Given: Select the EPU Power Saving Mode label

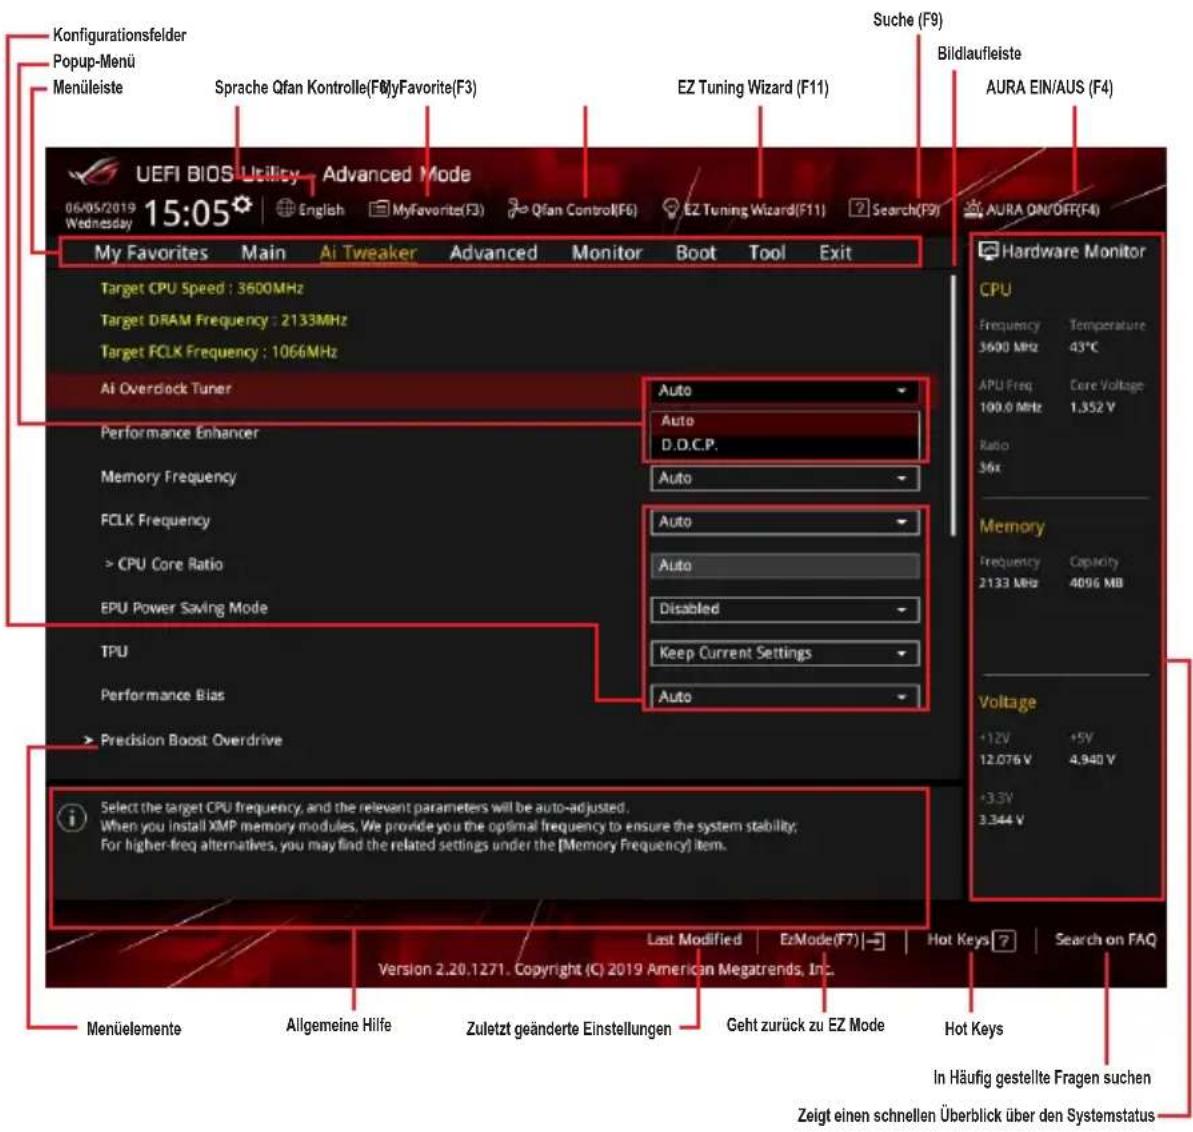Looking at the screenshot, I should (x=184, y=608).
